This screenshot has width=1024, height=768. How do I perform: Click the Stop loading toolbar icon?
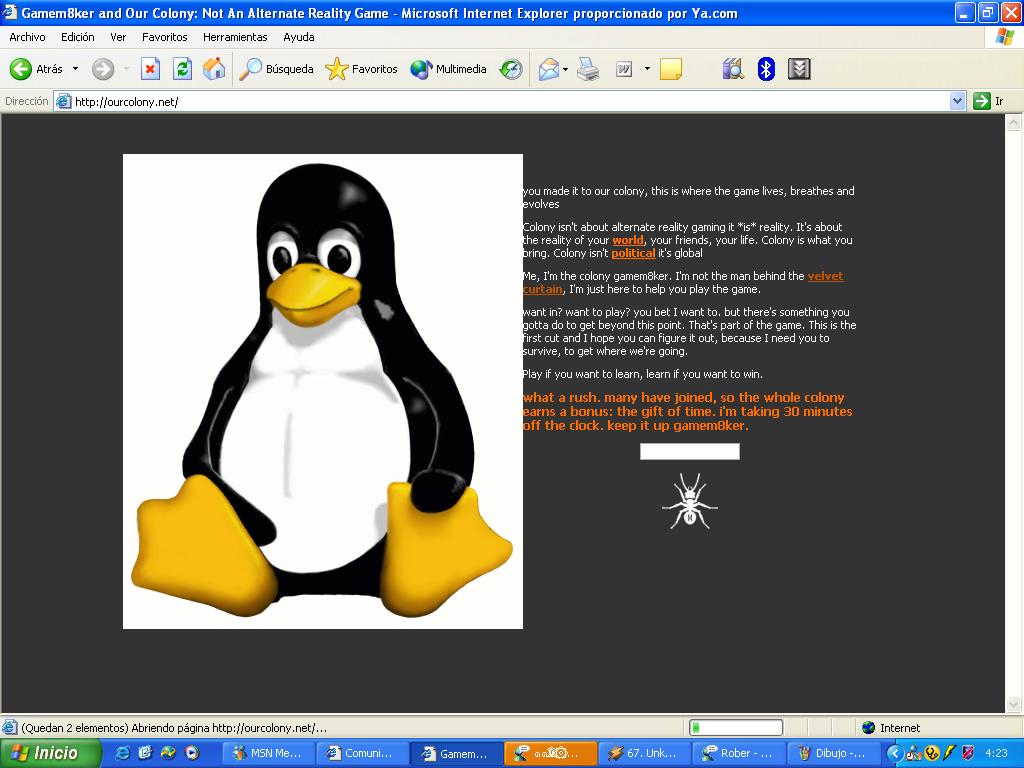pos(150,69)
